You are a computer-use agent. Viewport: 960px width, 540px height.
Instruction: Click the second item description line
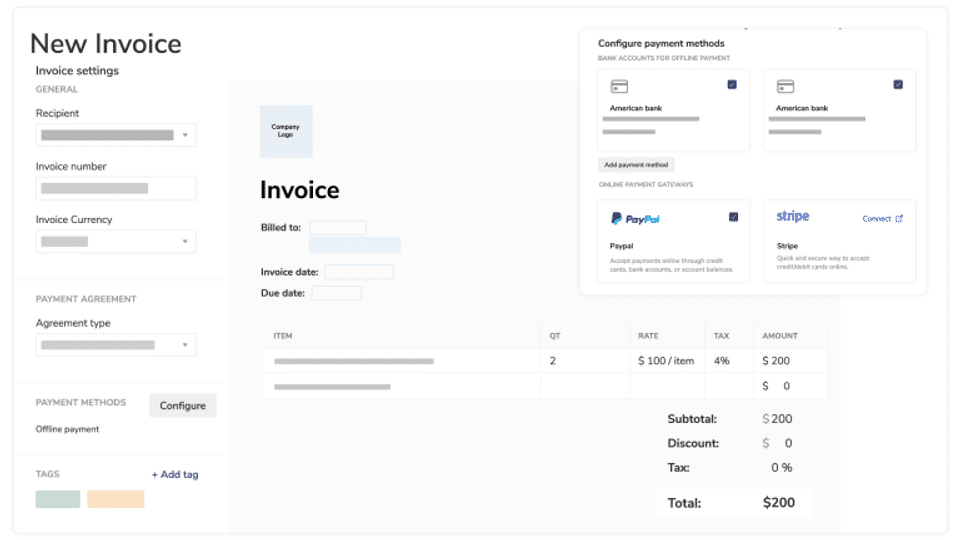coord(332,387)
